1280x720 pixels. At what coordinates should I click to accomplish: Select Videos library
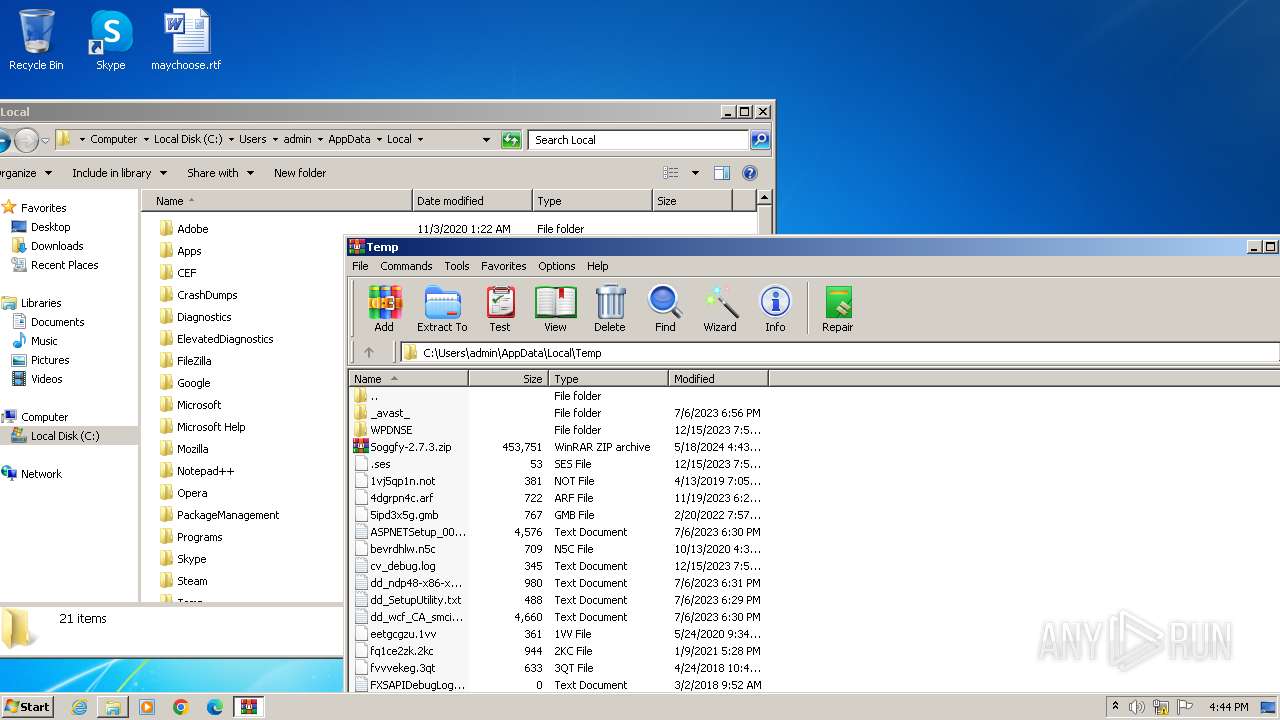coord(46,379)
